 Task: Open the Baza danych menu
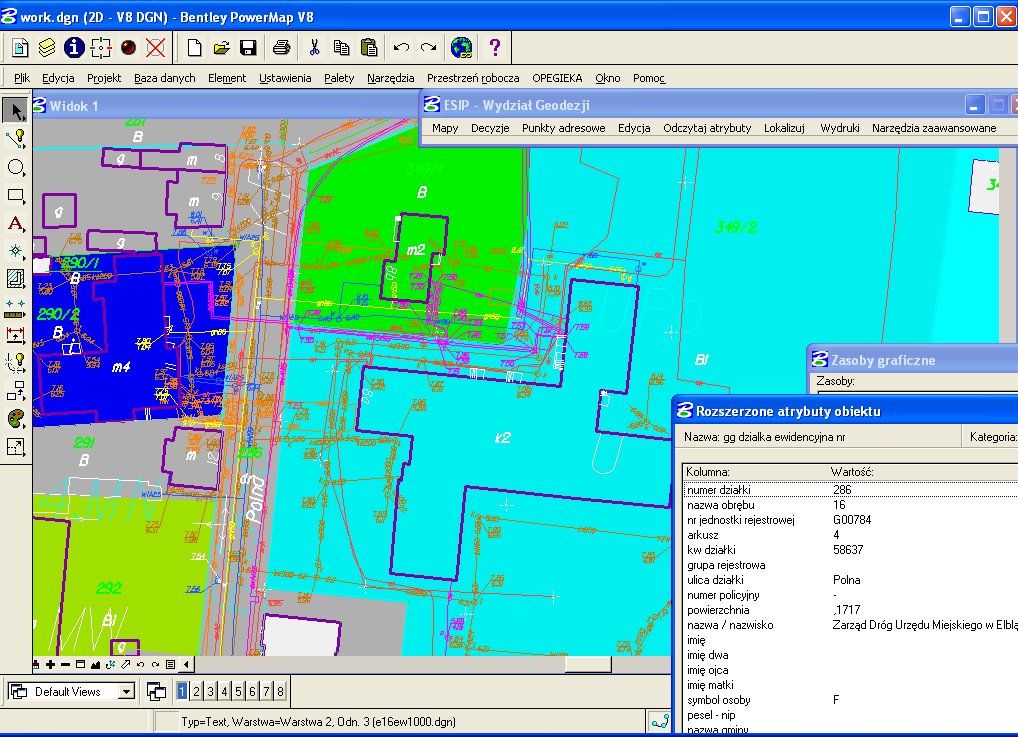point(165,78)
